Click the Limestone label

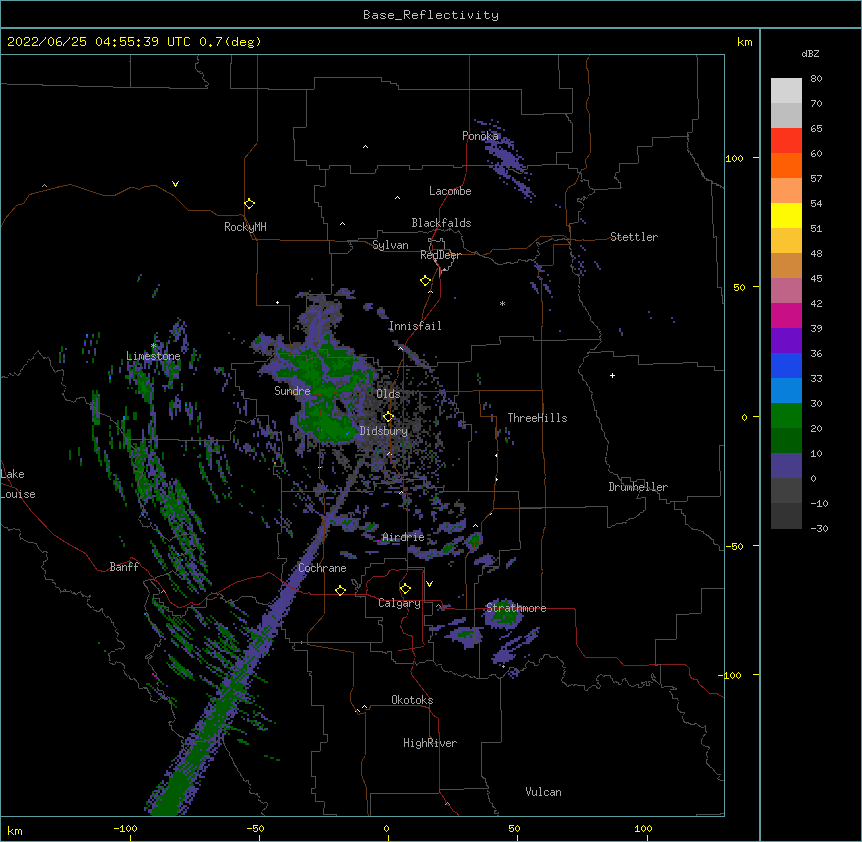coord(153,356)
